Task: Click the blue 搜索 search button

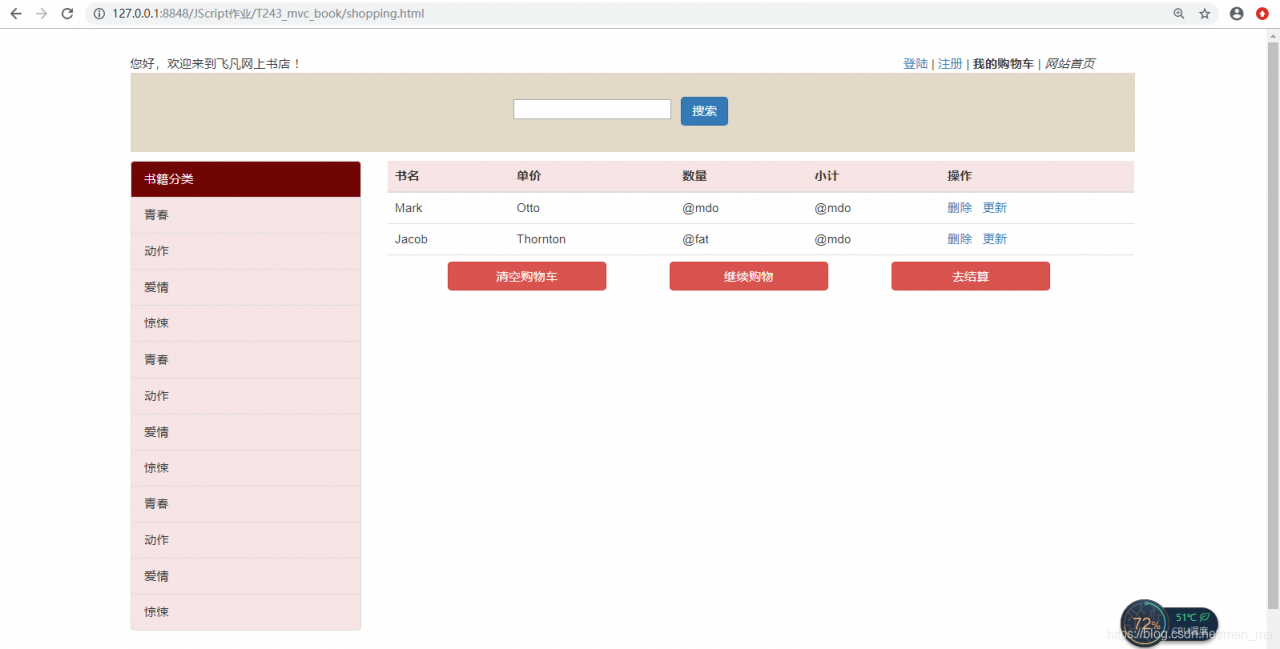Action: pyautogui.click(x=704, y=111)
